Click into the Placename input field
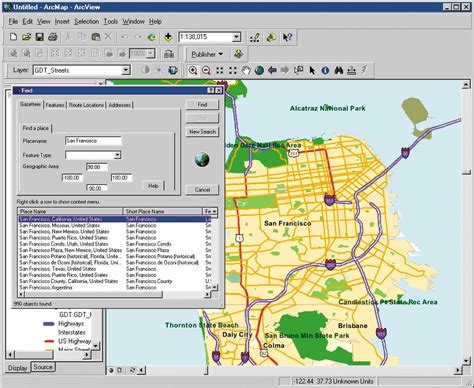 point(93,141)
